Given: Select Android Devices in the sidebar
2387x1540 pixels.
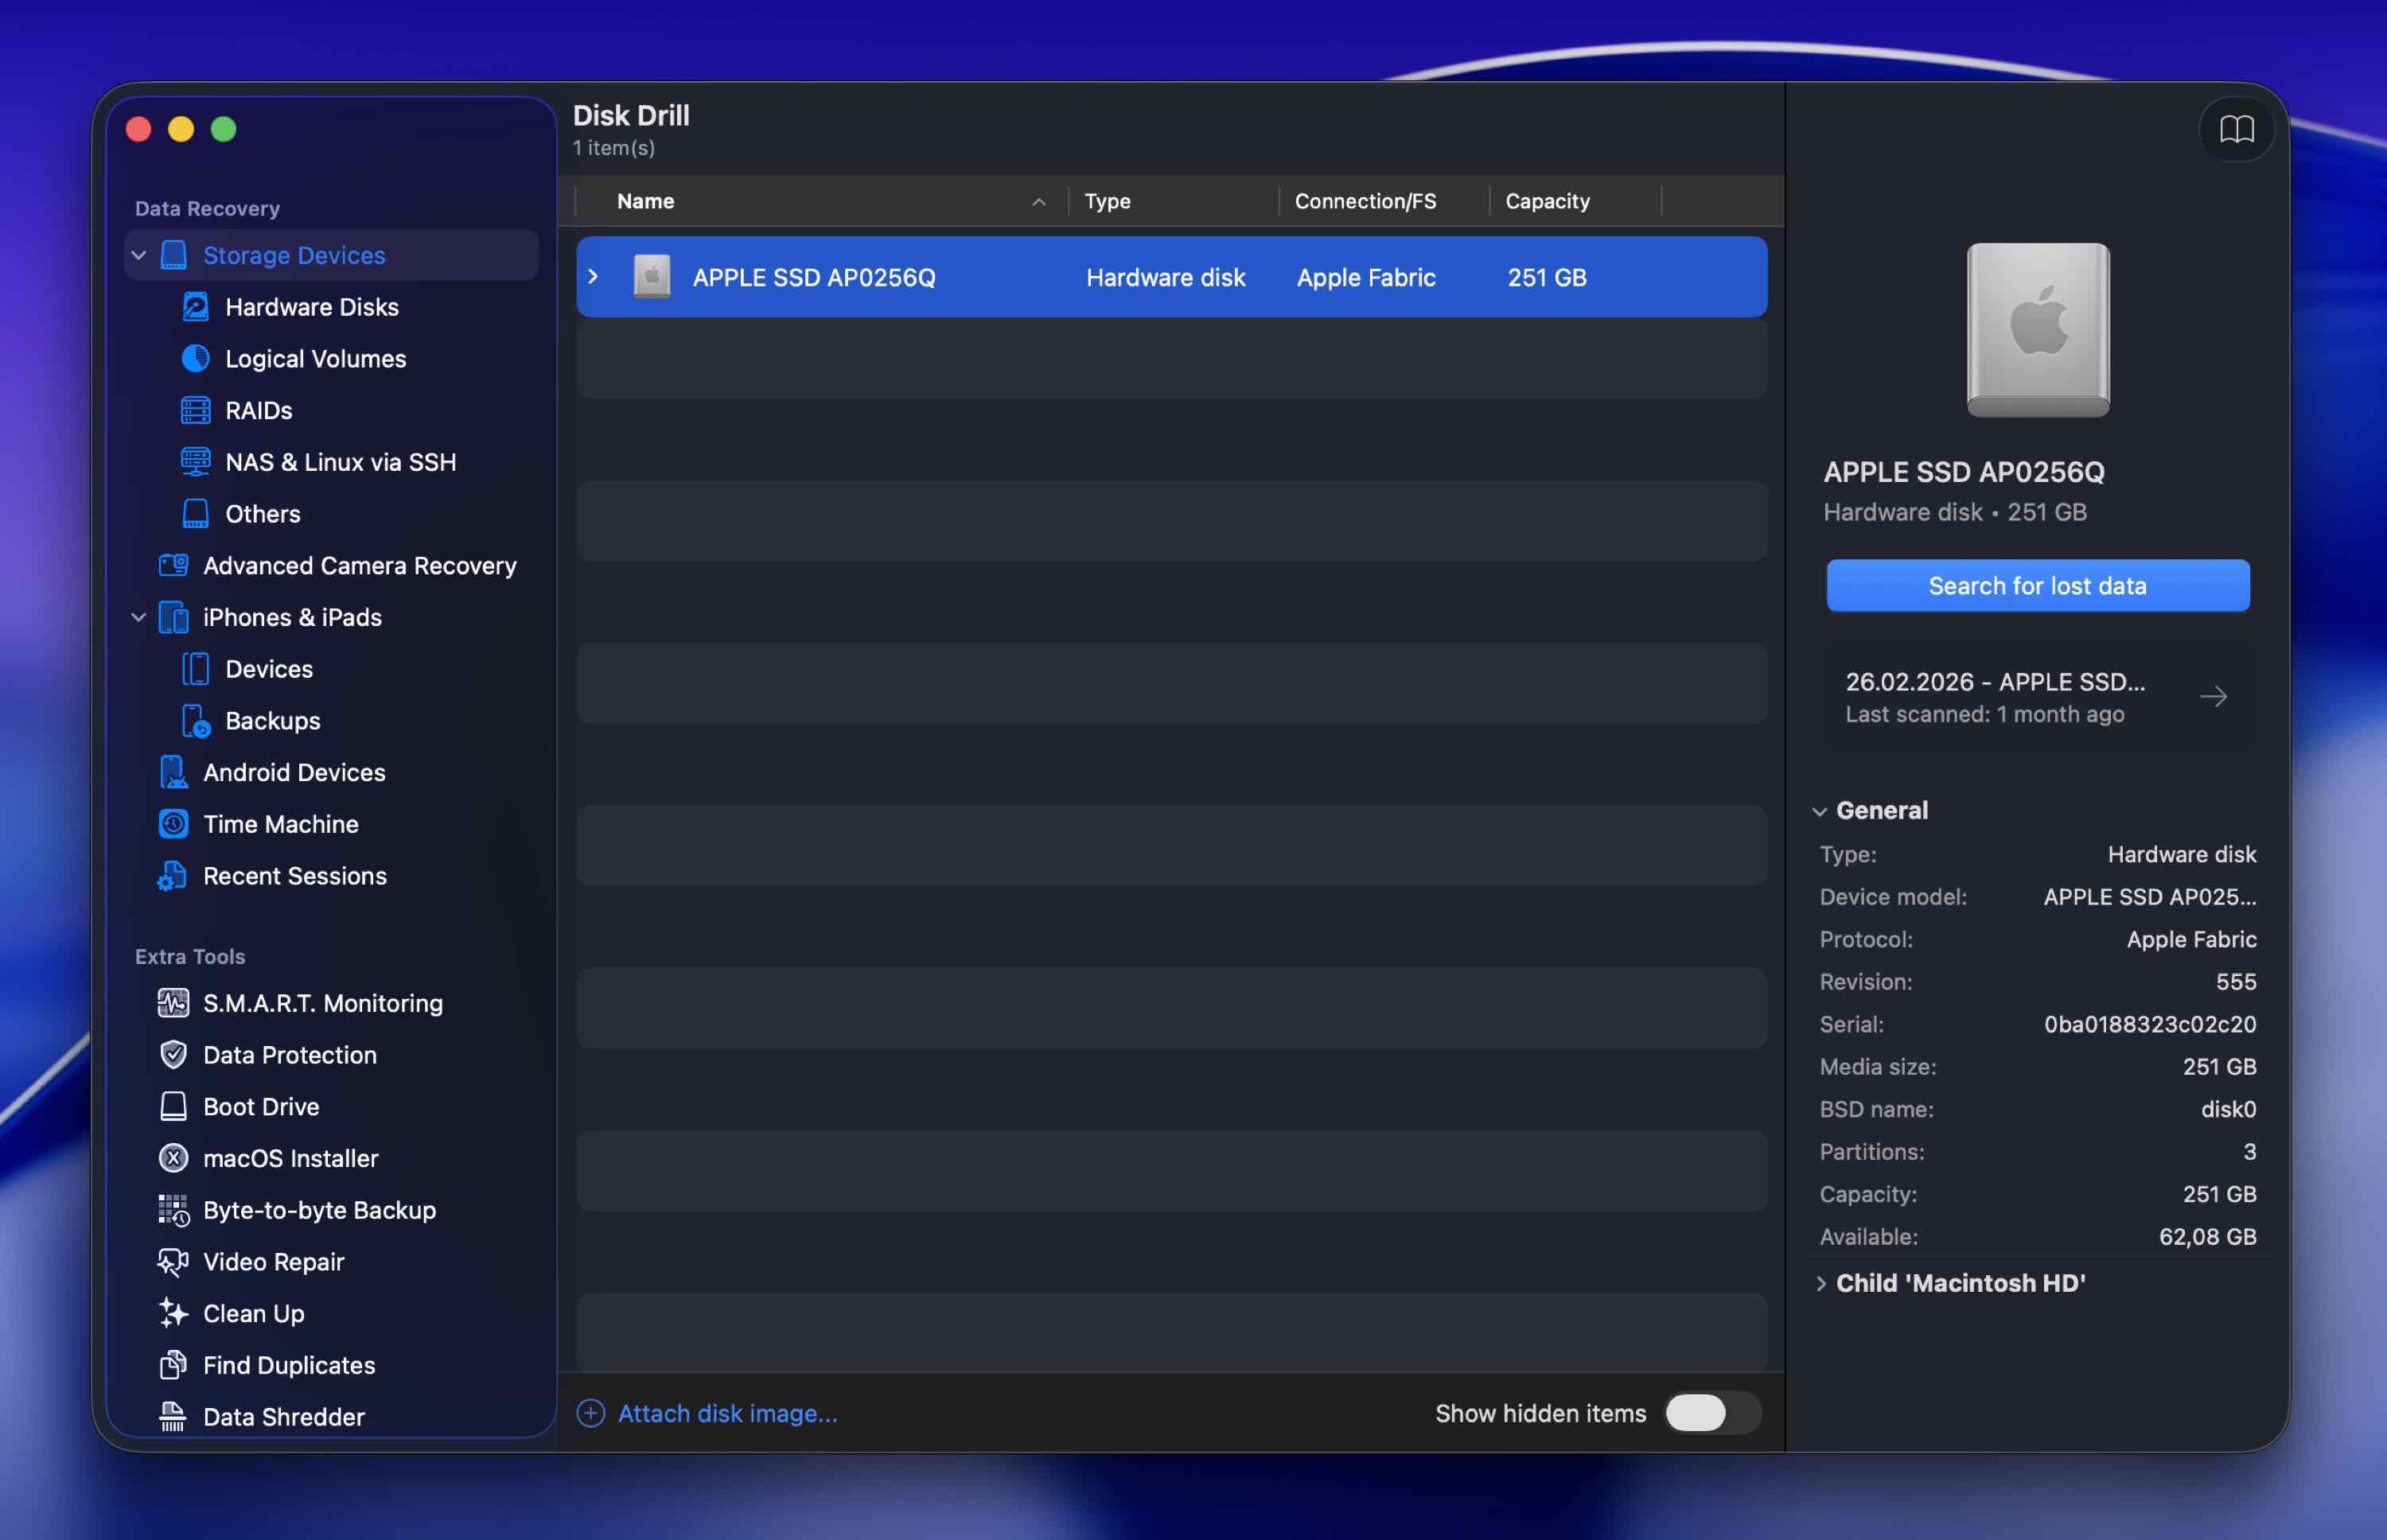Looking at the screenshot, I should 294,772.
